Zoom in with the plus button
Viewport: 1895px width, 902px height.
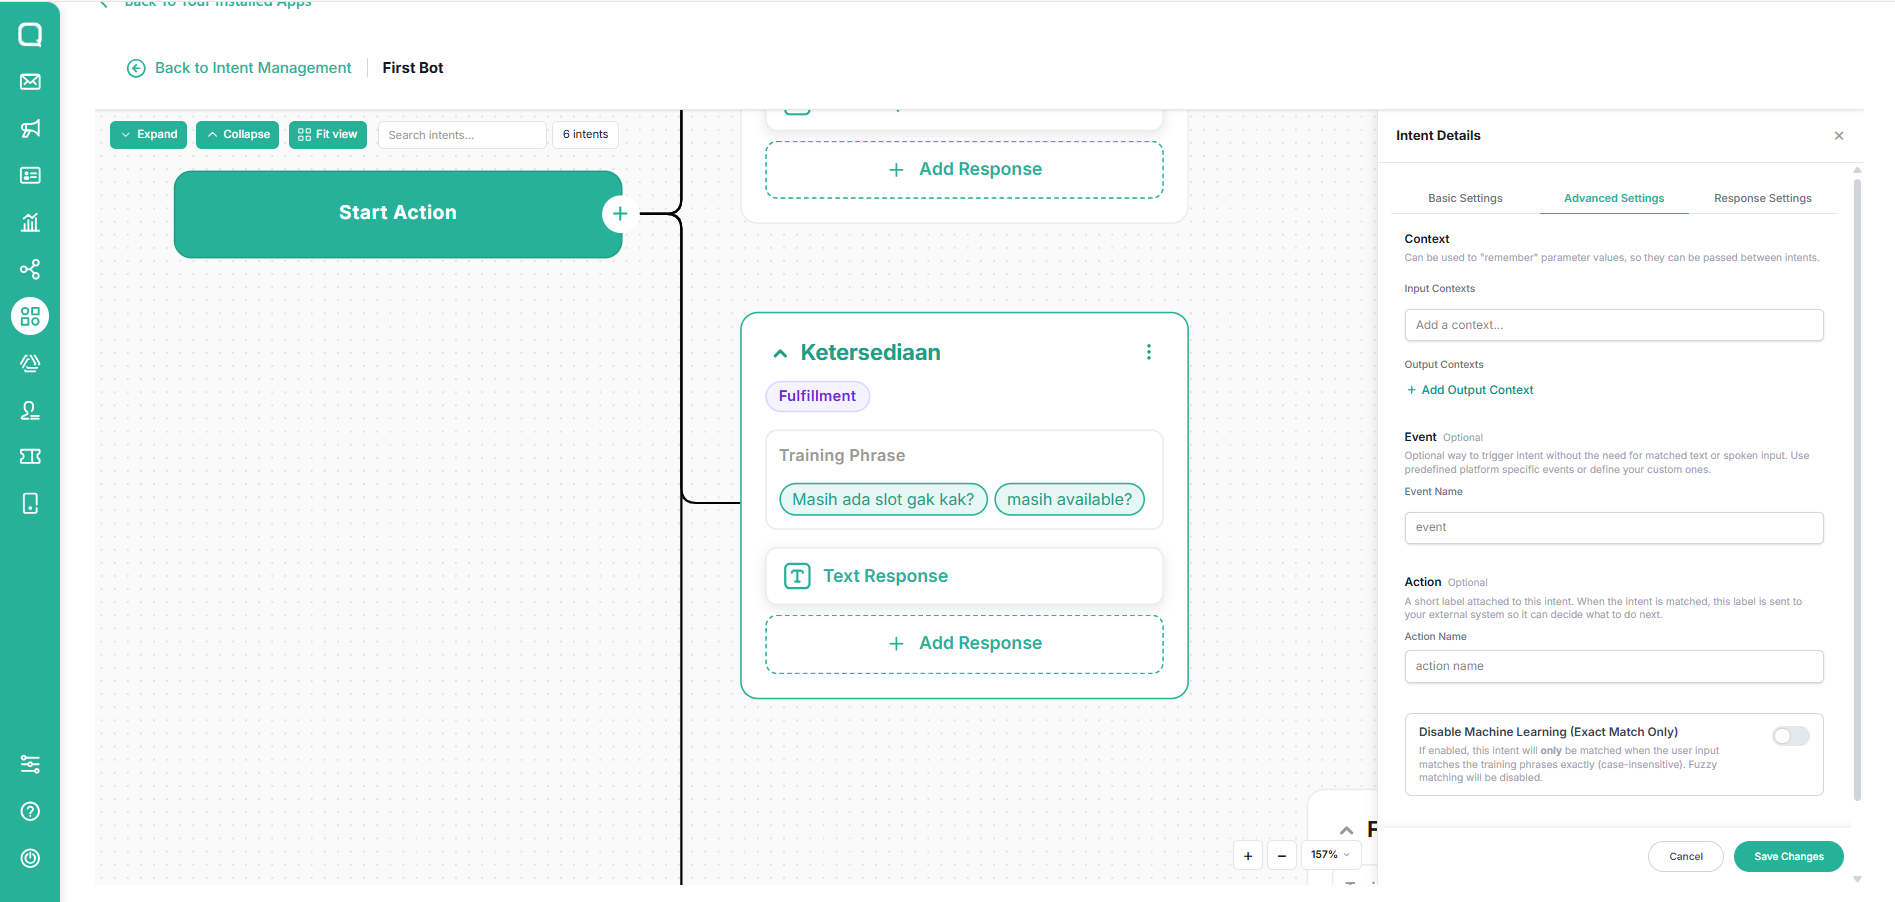1248,855
